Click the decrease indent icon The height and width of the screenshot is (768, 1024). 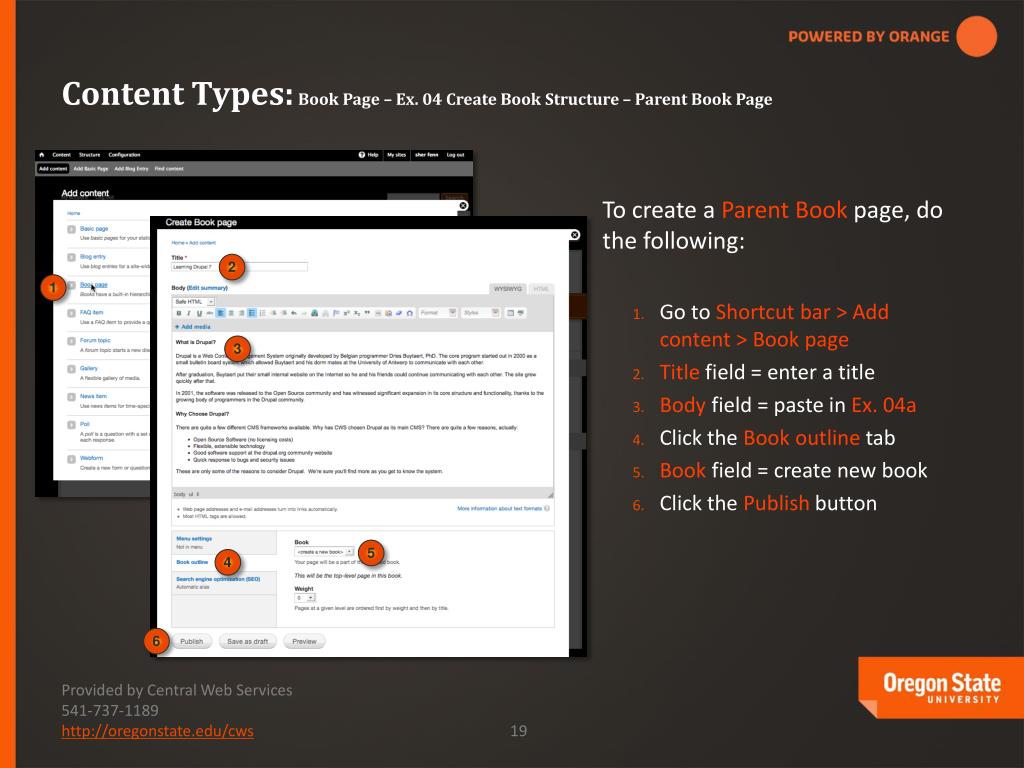coord(274,313)
